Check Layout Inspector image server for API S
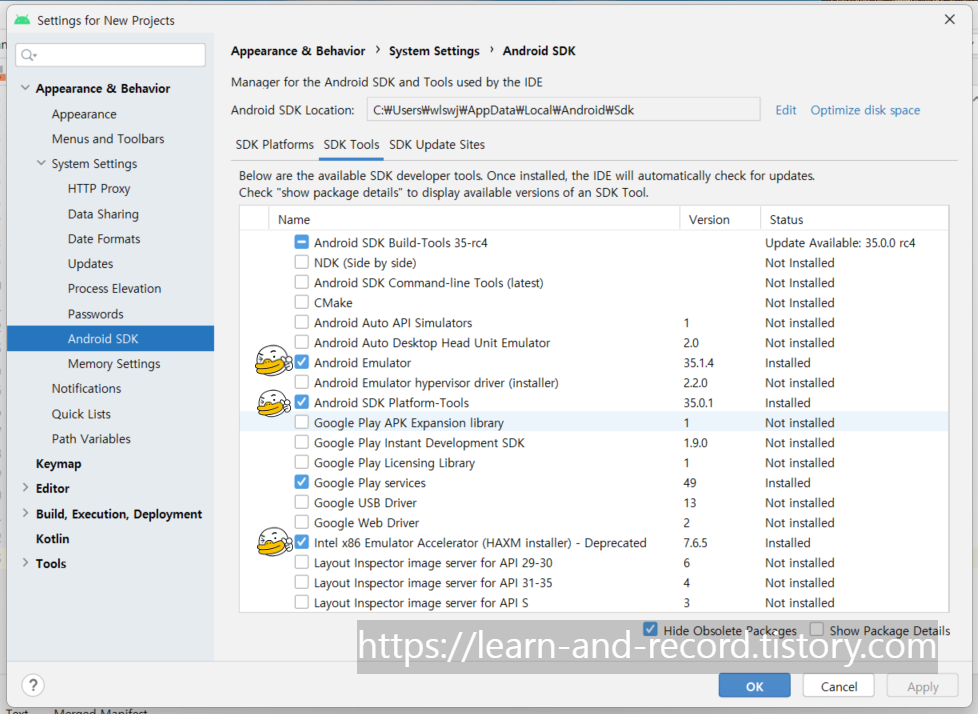 pyautogui.click(x=302, y=602)
